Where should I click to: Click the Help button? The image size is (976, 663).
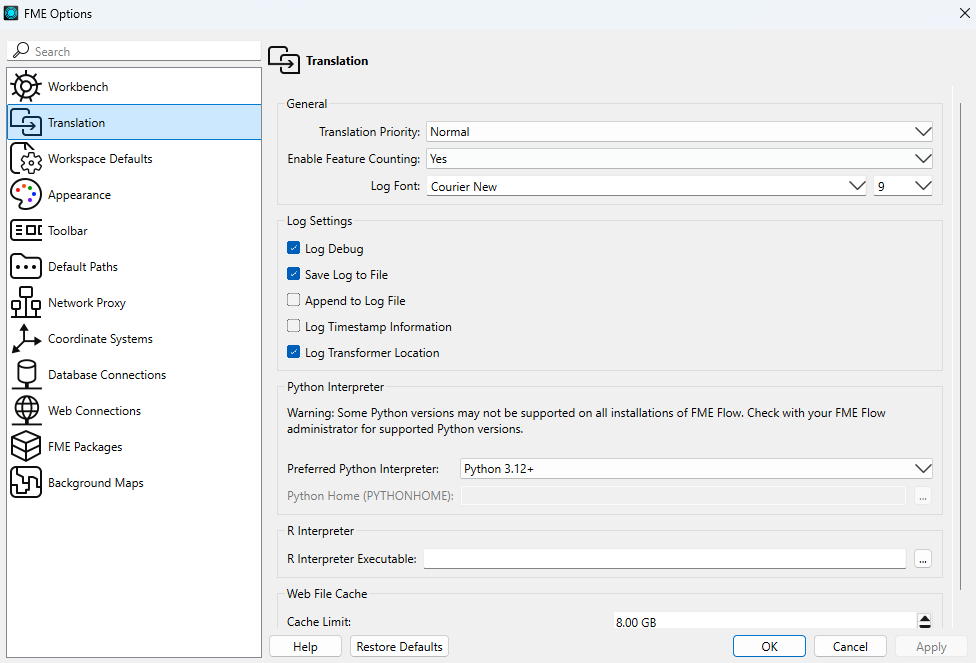(x=305, y=647)
